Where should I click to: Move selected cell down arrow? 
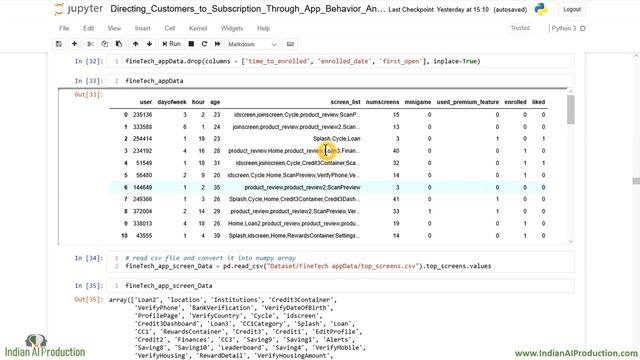pyautogui.click(x=149, y=44)
